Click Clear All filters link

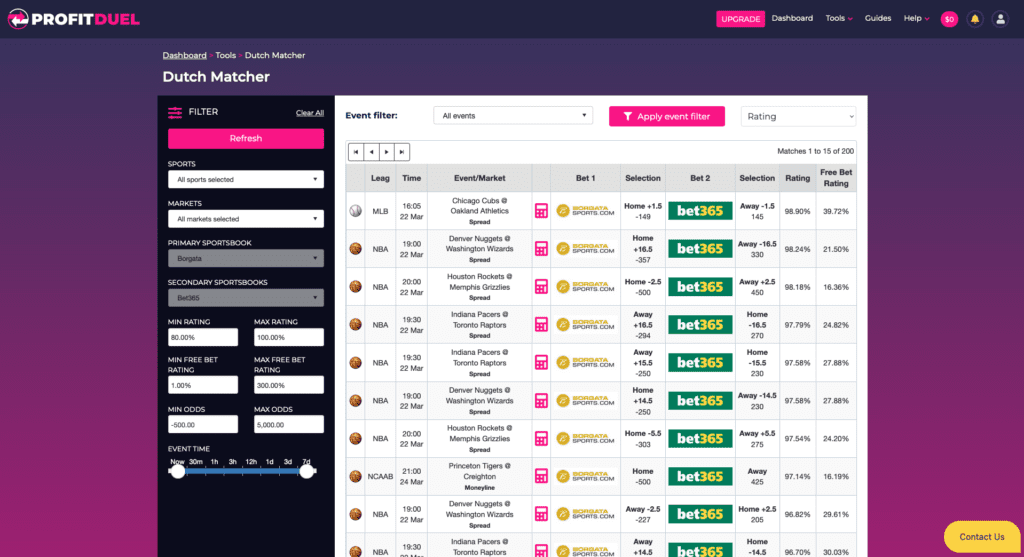click(x=310, y=113)
